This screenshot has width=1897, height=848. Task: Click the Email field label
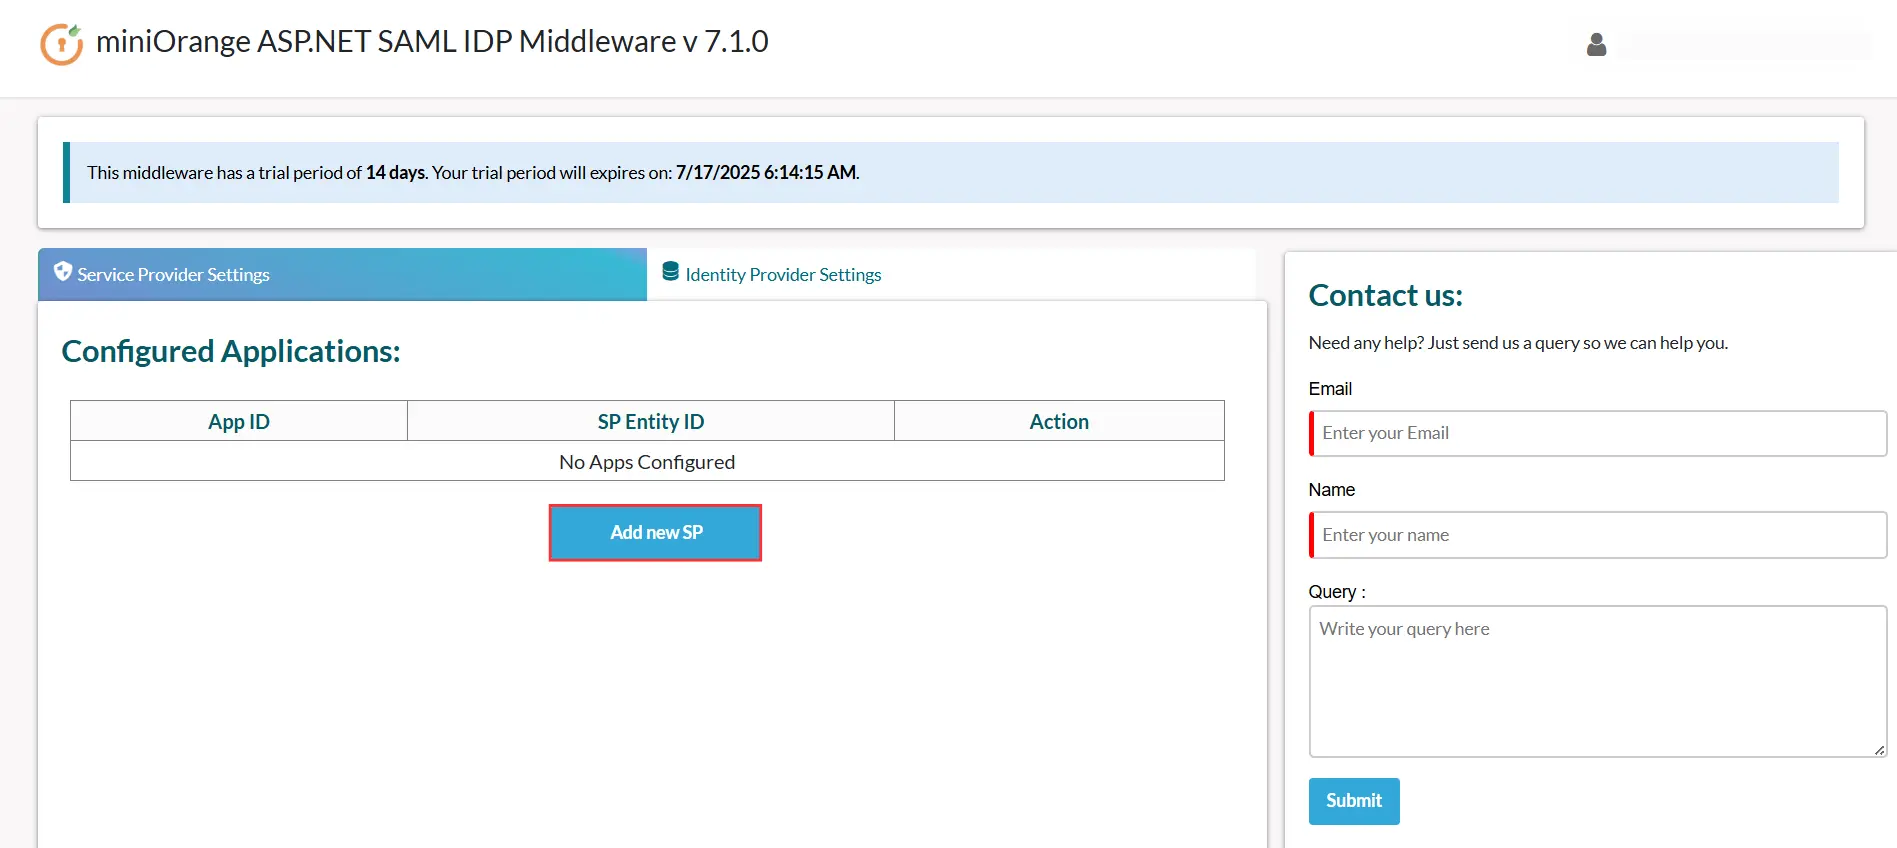point(1330,388)
